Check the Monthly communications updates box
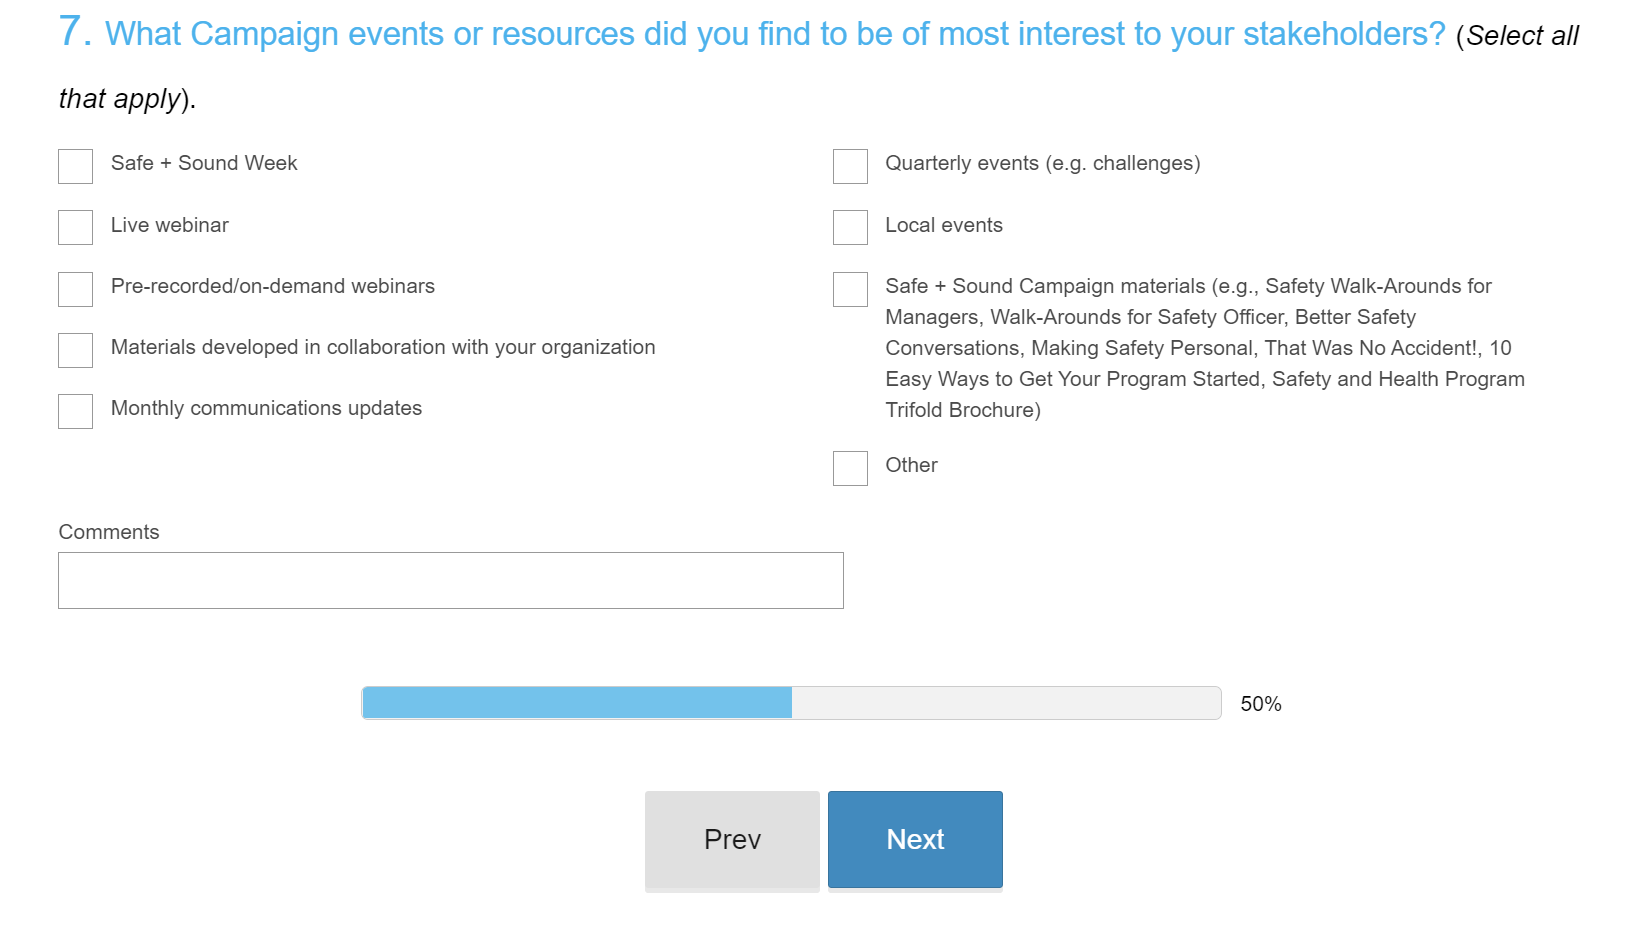This screenshot has width=1634, height=932. pyautogui.click(x=75, y=411)
